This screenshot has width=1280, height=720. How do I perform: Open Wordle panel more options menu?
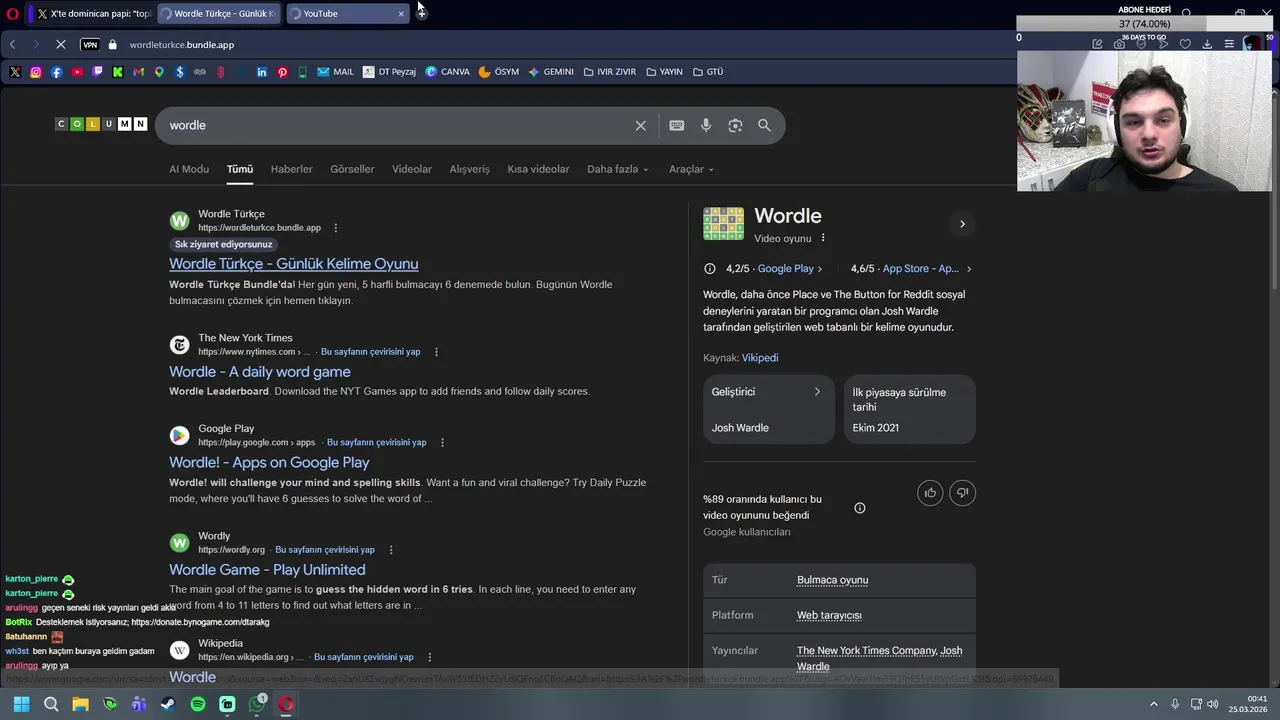click(x=823, y=238)
